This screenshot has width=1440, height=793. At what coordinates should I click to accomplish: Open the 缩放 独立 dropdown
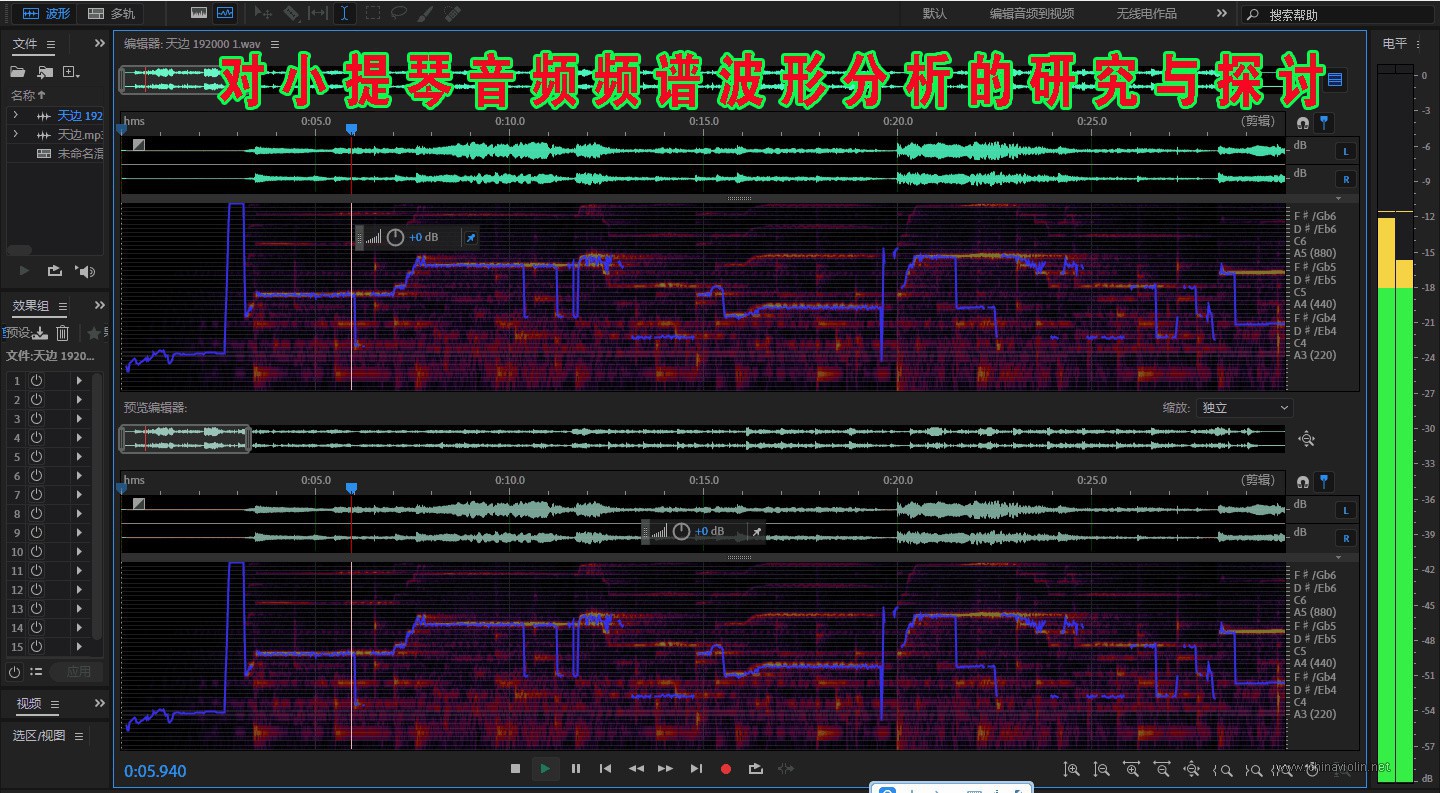click(1244, 408)
